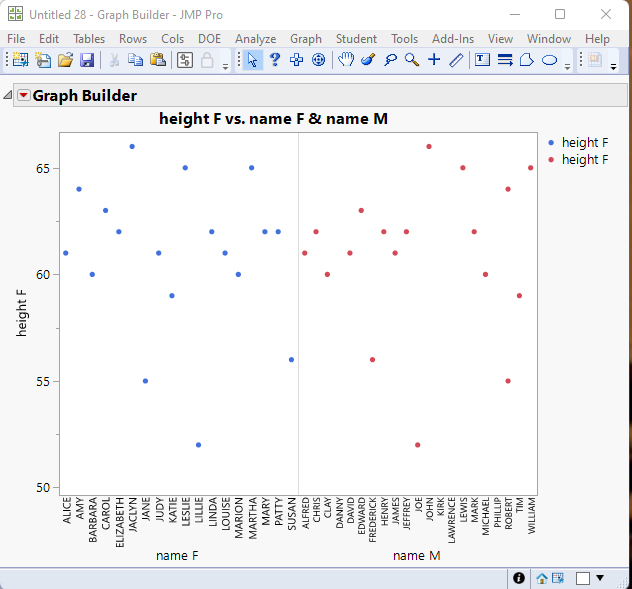Click red legend marker for height F
This screenshot has height=589, width=632.
point(551,160)
